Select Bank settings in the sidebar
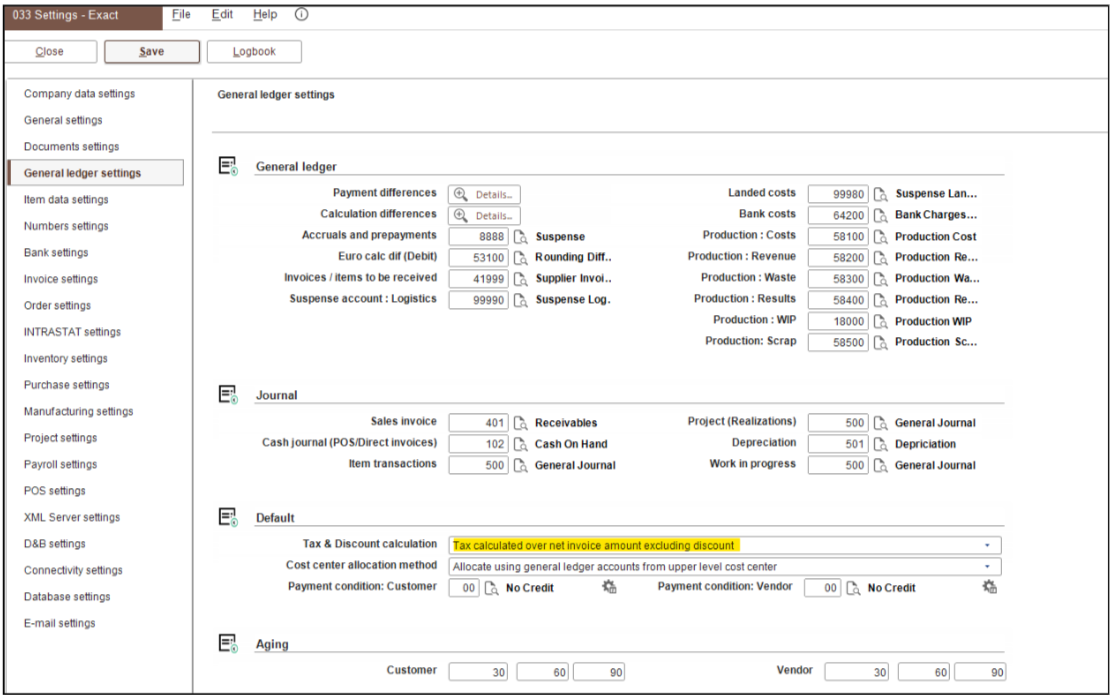This screenshot has height=697, width=1112. pos(56,253)
